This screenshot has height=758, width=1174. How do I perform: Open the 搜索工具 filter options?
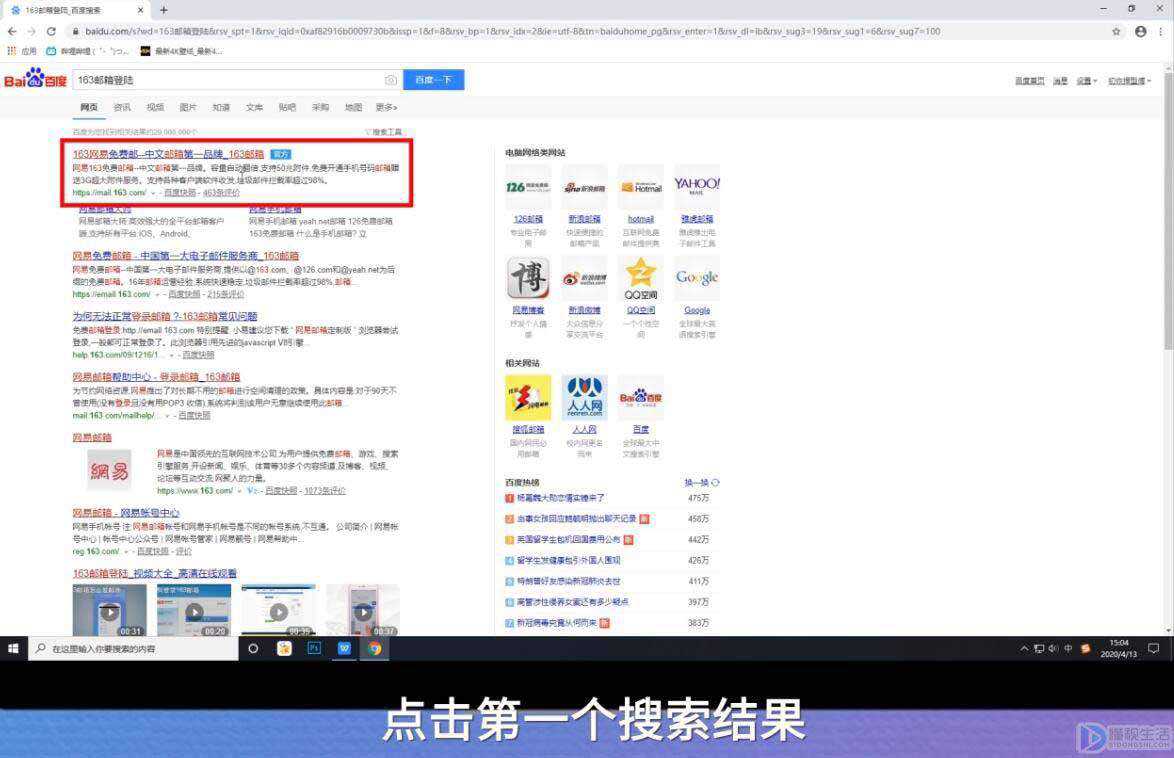[x=384, y=132]
